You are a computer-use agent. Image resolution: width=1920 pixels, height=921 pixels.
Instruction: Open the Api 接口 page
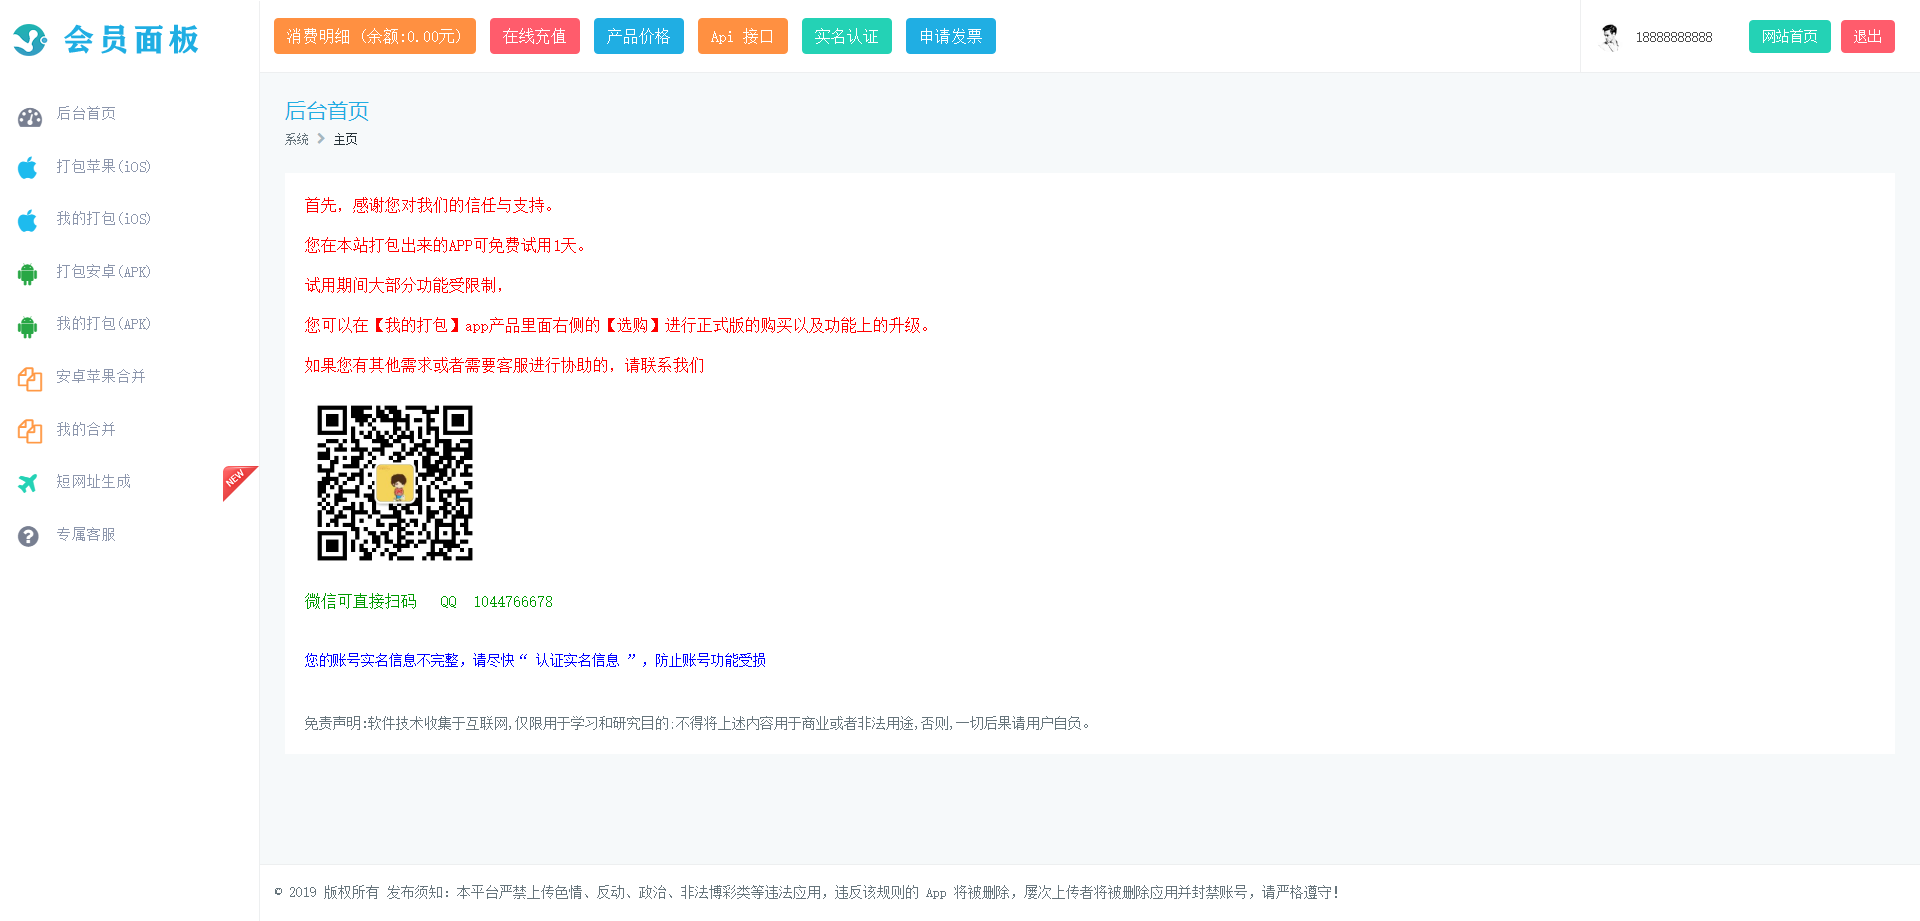coord(742,35)
